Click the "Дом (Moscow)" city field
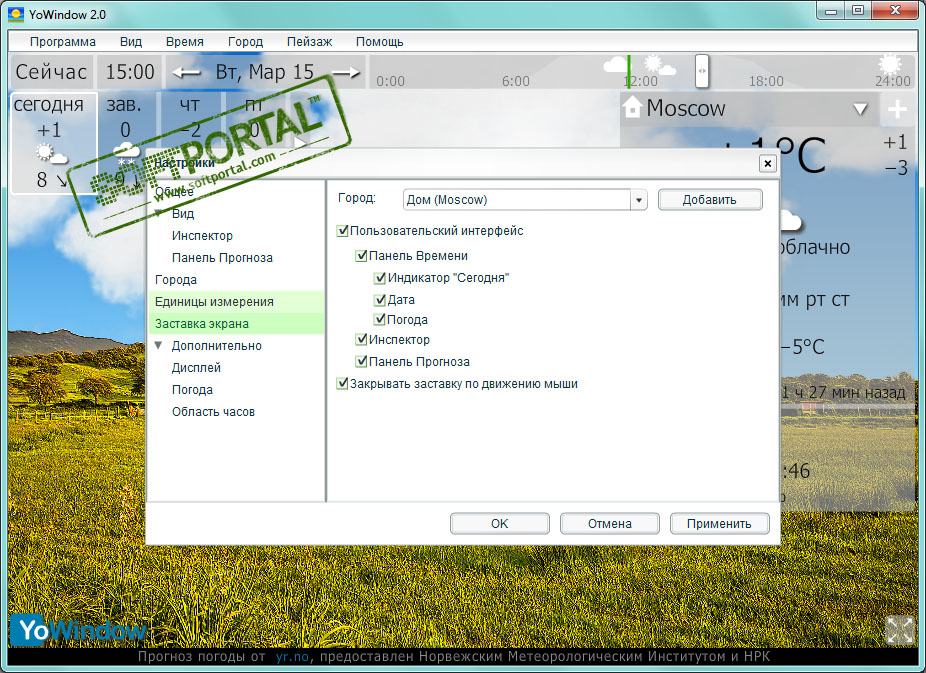The height and width of the screenshot is (673, 926). [x=517, y=200]
